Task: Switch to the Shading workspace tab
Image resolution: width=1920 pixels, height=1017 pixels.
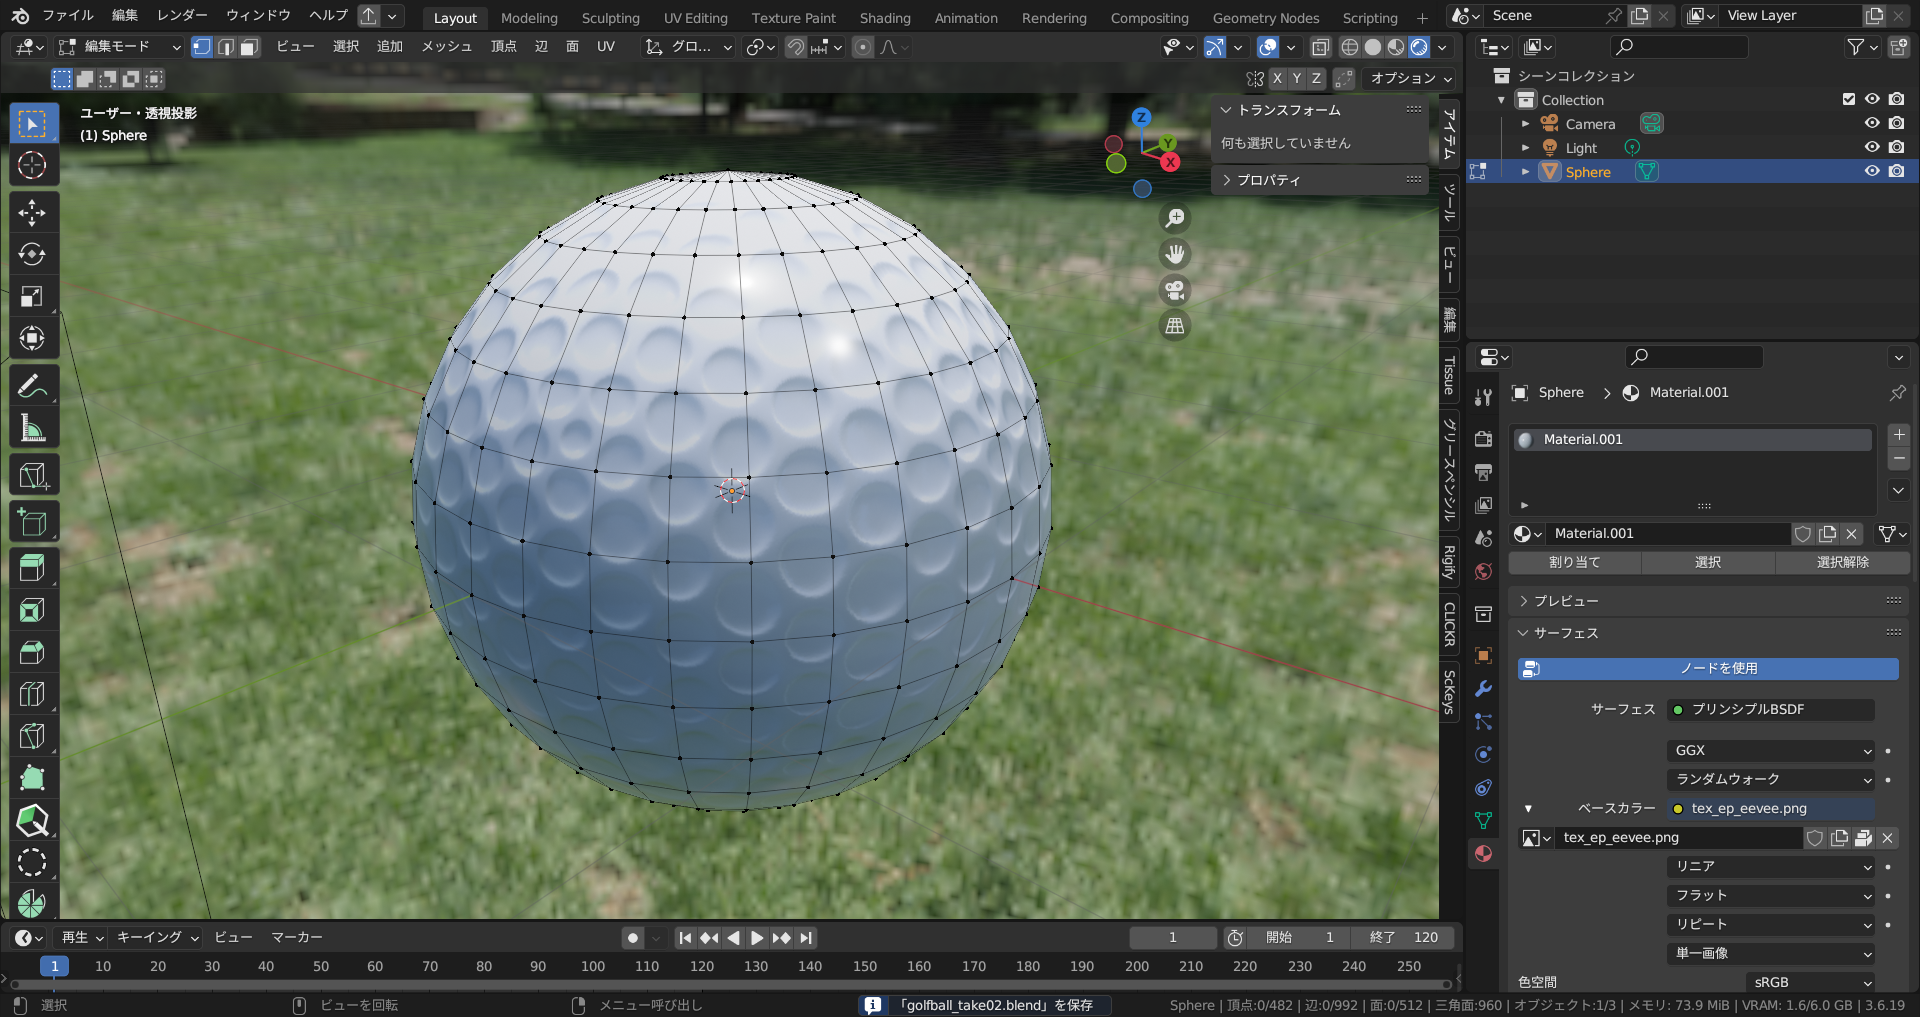Action: (x=884, y=17)
